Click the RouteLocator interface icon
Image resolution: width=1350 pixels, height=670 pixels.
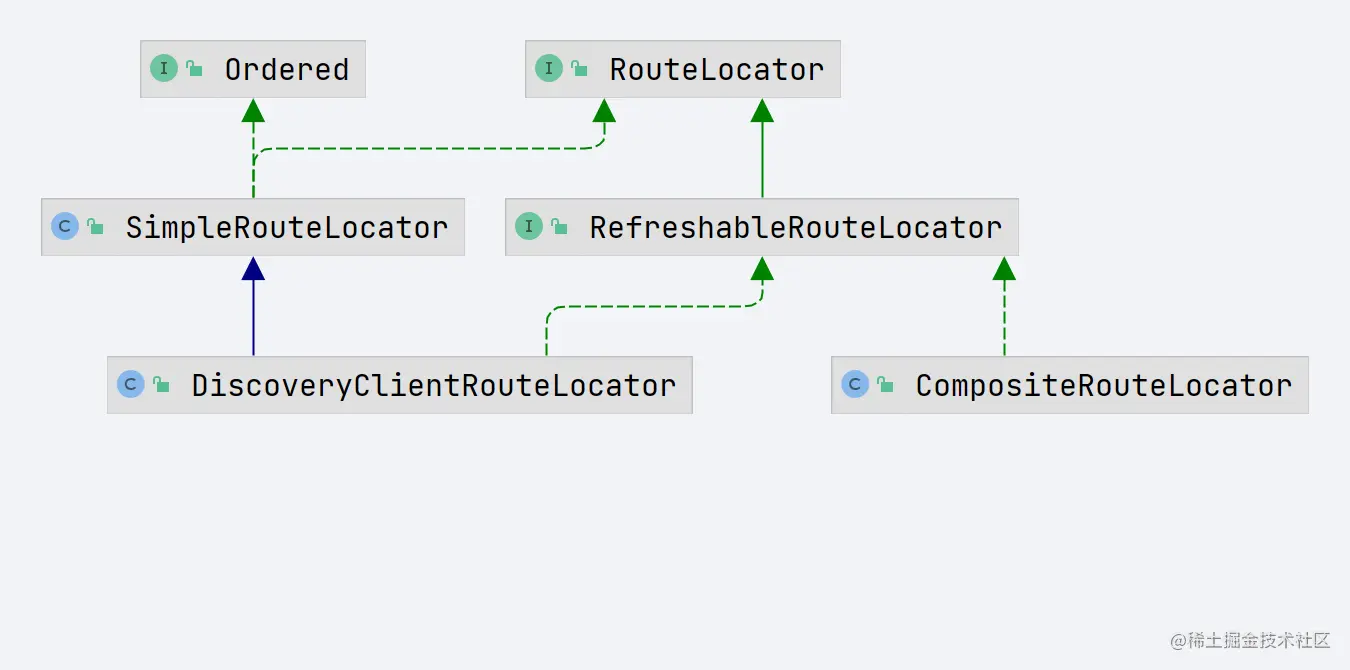coord(549,69)
